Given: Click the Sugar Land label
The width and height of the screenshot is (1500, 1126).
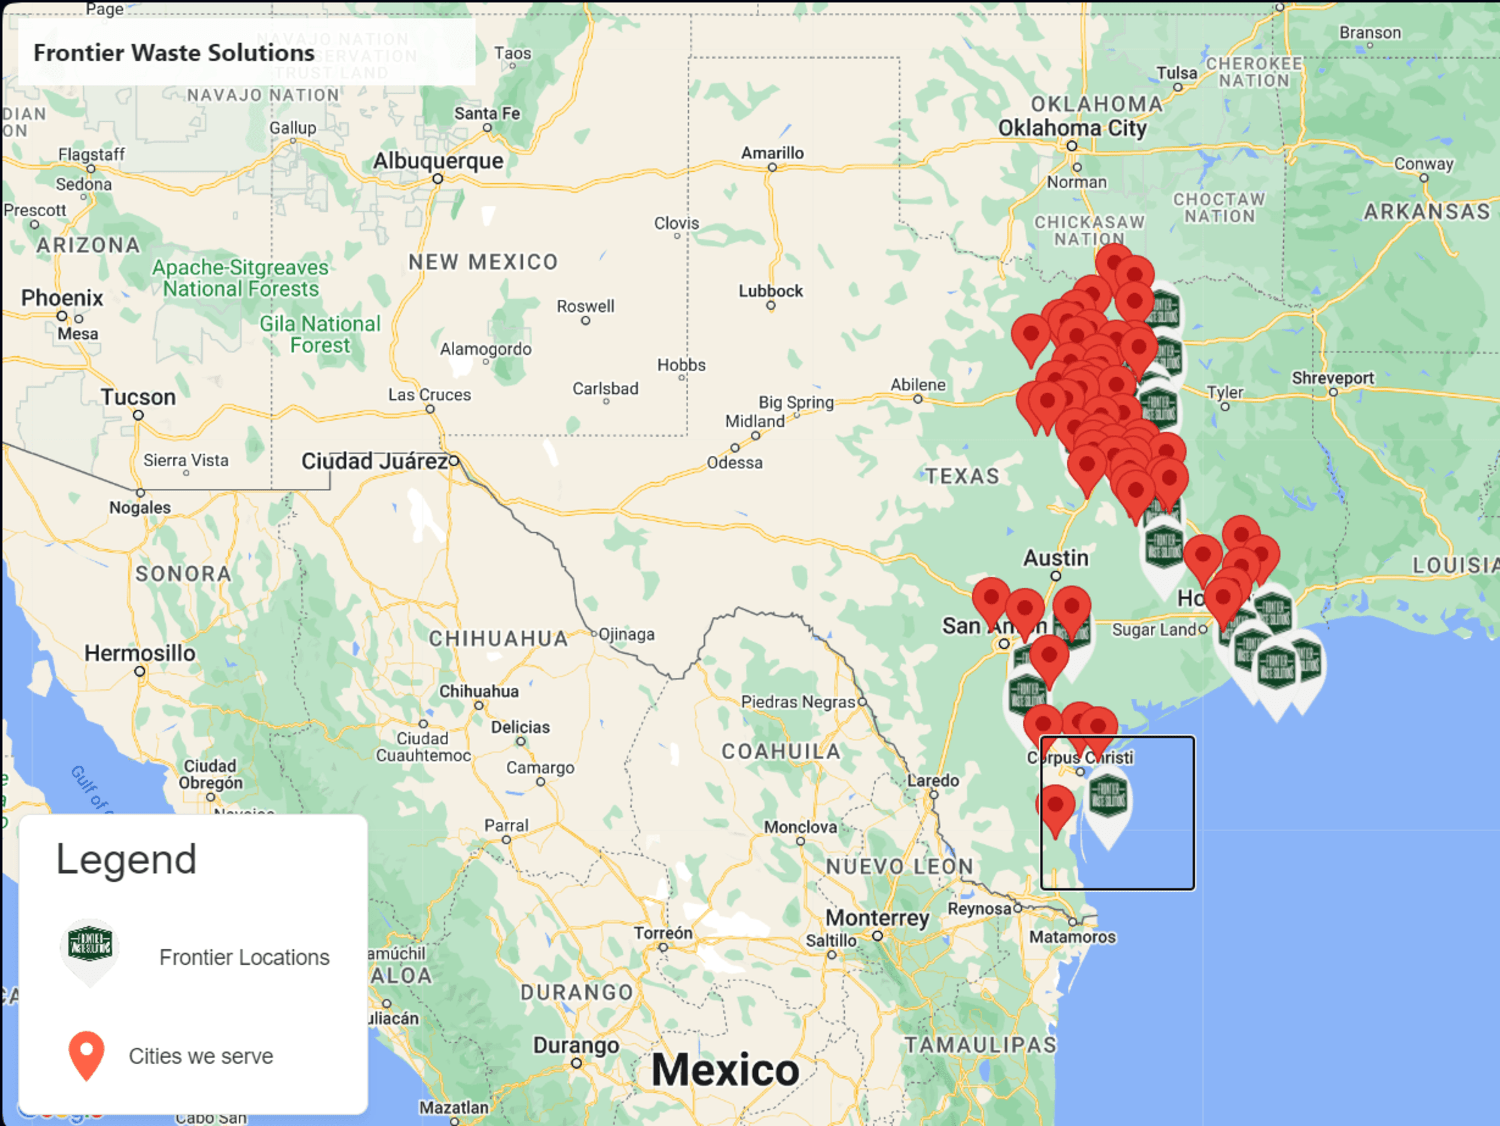Looking at the screenshot, I should tap(1154, 629).
